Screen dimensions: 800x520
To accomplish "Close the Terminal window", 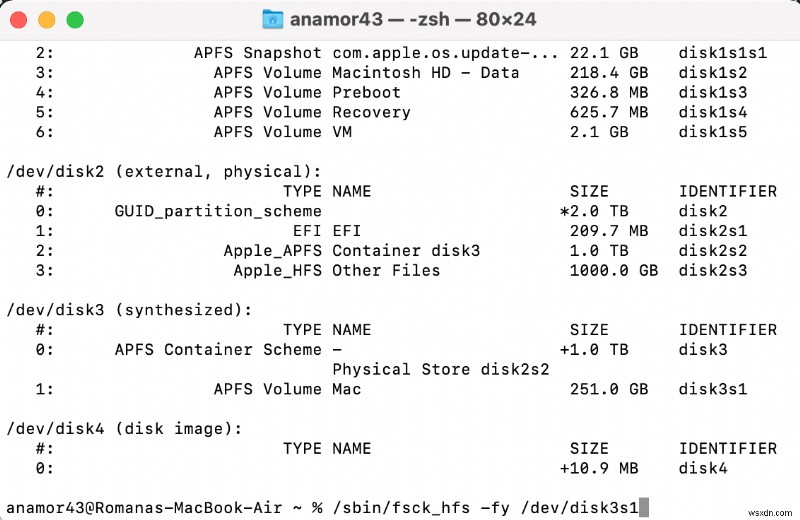I will tap(19, 19).
